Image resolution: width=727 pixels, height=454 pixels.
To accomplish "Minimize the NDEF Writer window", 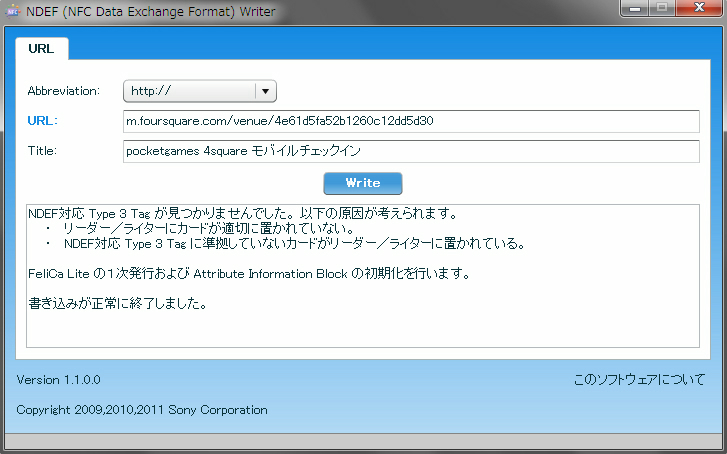I will click(635, 8).
